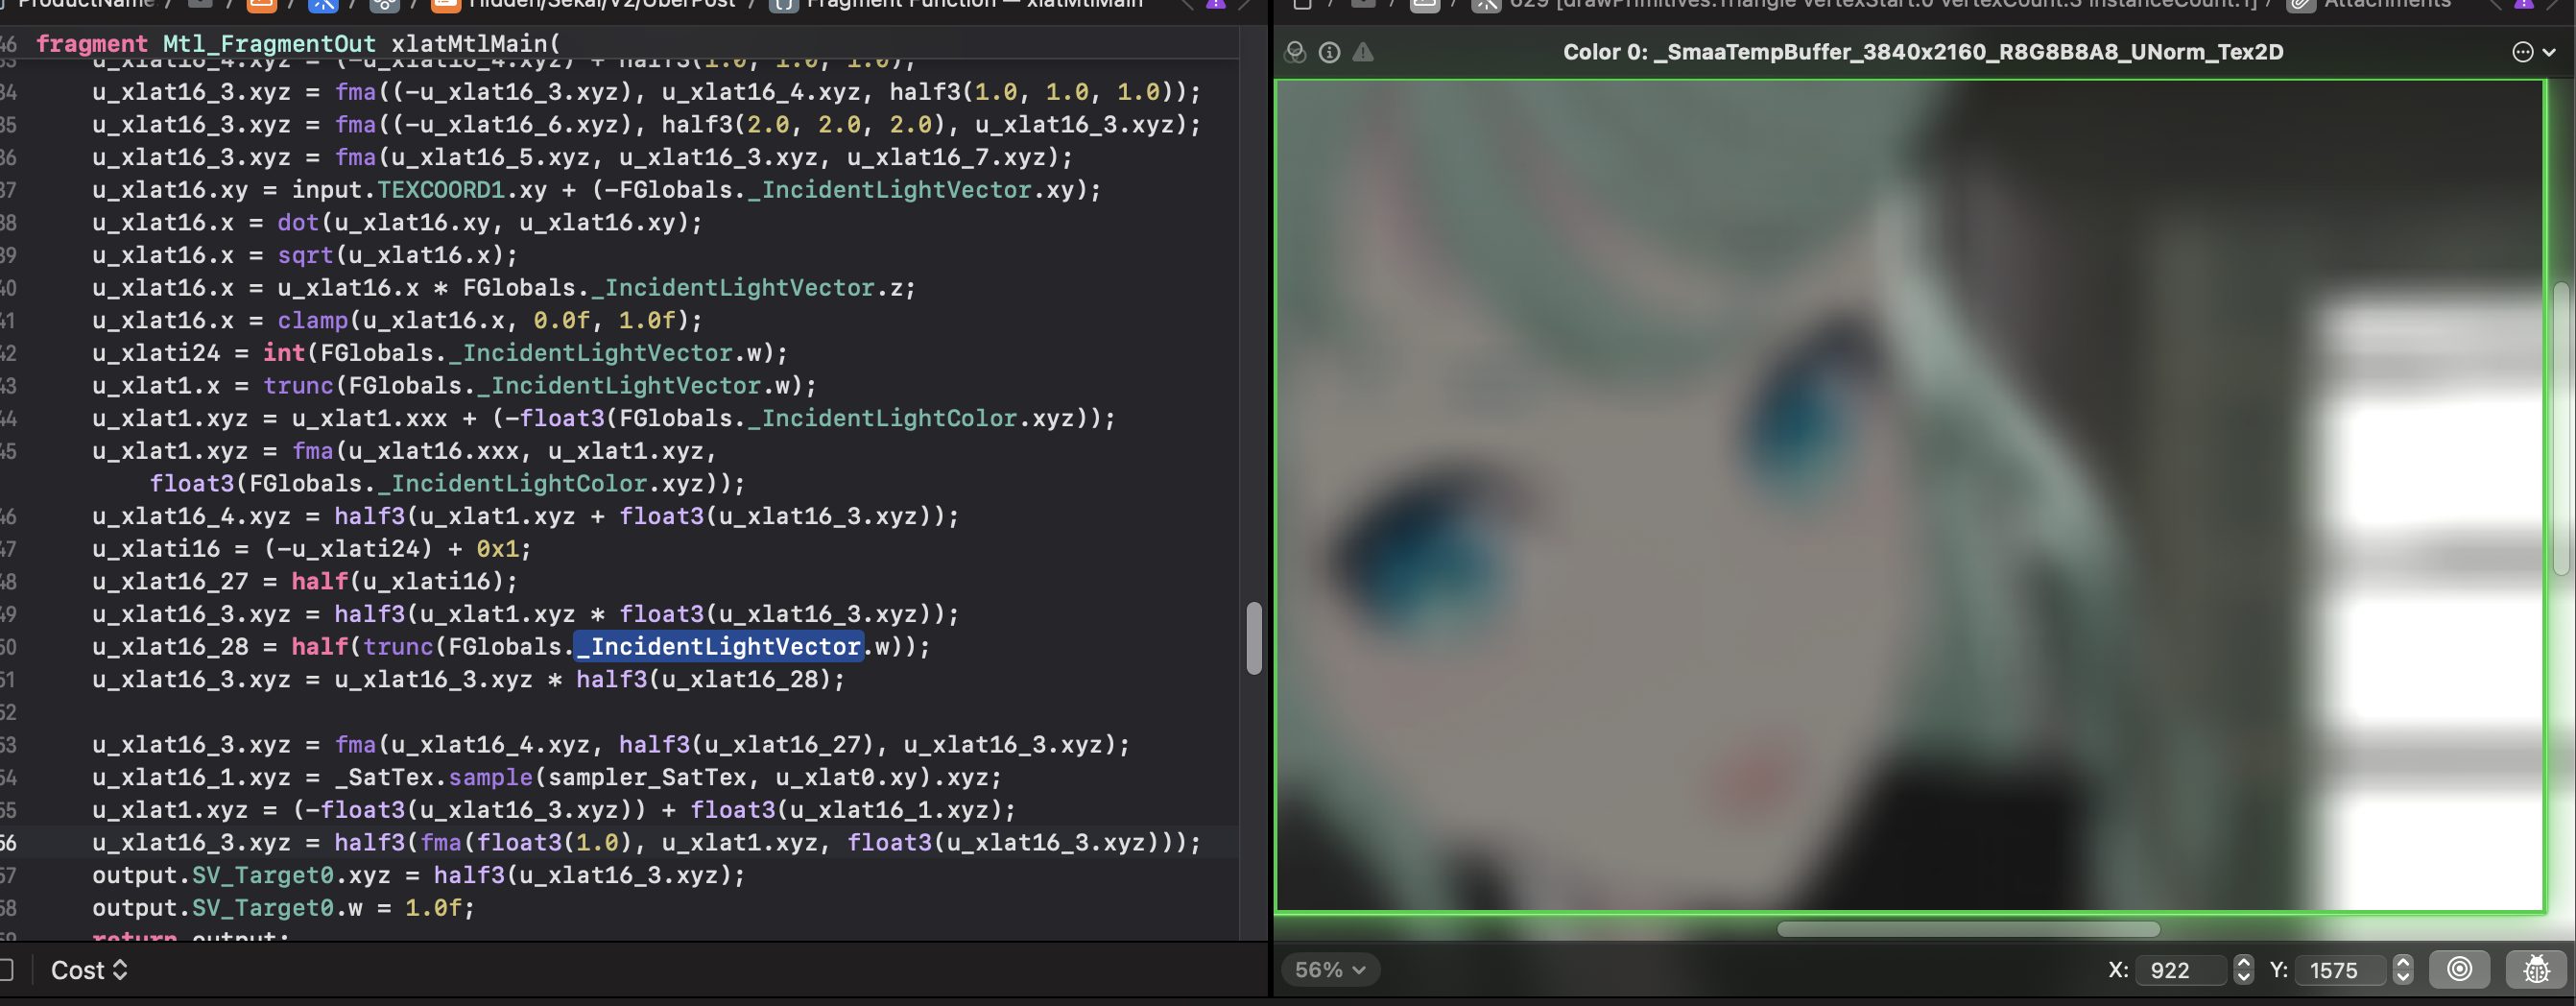Open the 56% zoom level dropdown
Image resolution: width=2576 pixels, height=1006 pixels.
[x=1330, y=970]
